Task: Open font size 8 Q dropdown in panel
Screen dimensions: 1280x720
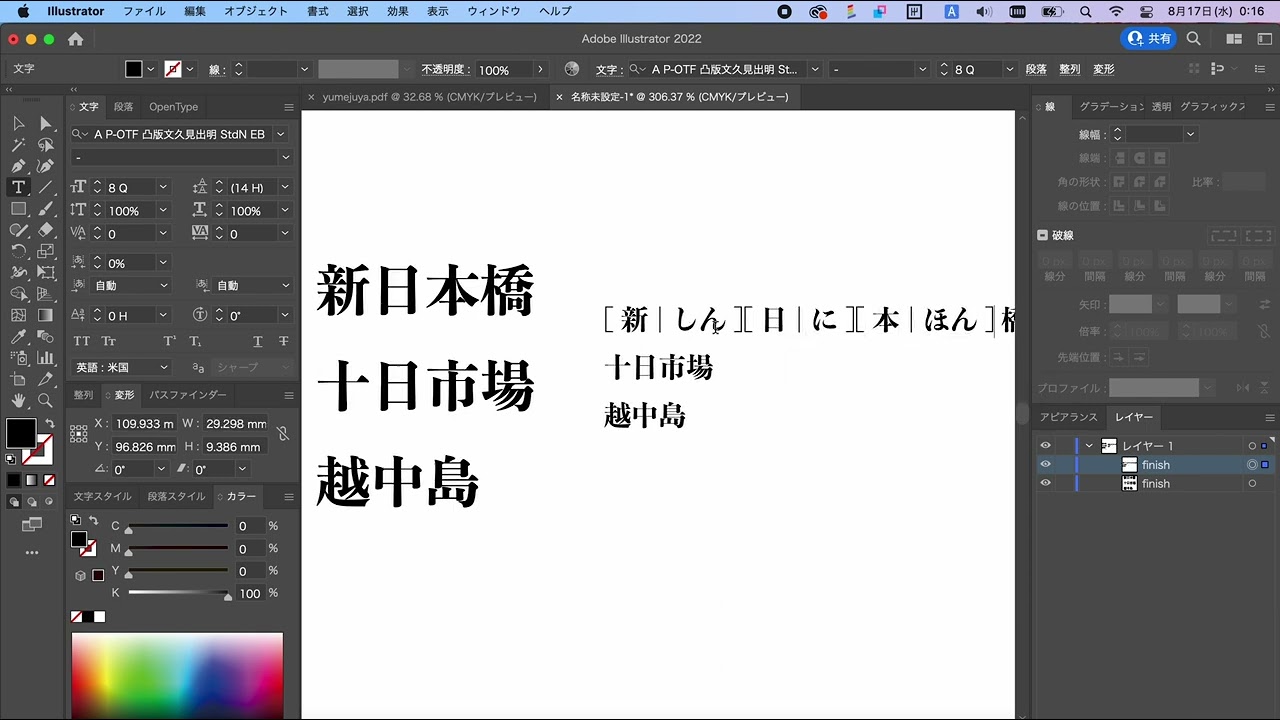Action: 163,188
